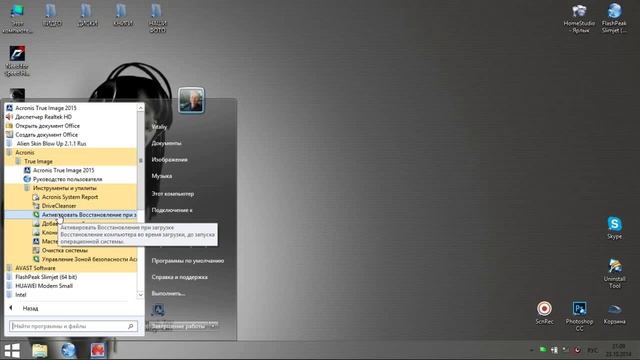640x360 pixels.
Task: Click the user account picture
Action: pyautogui.click(x=191, y=100)
